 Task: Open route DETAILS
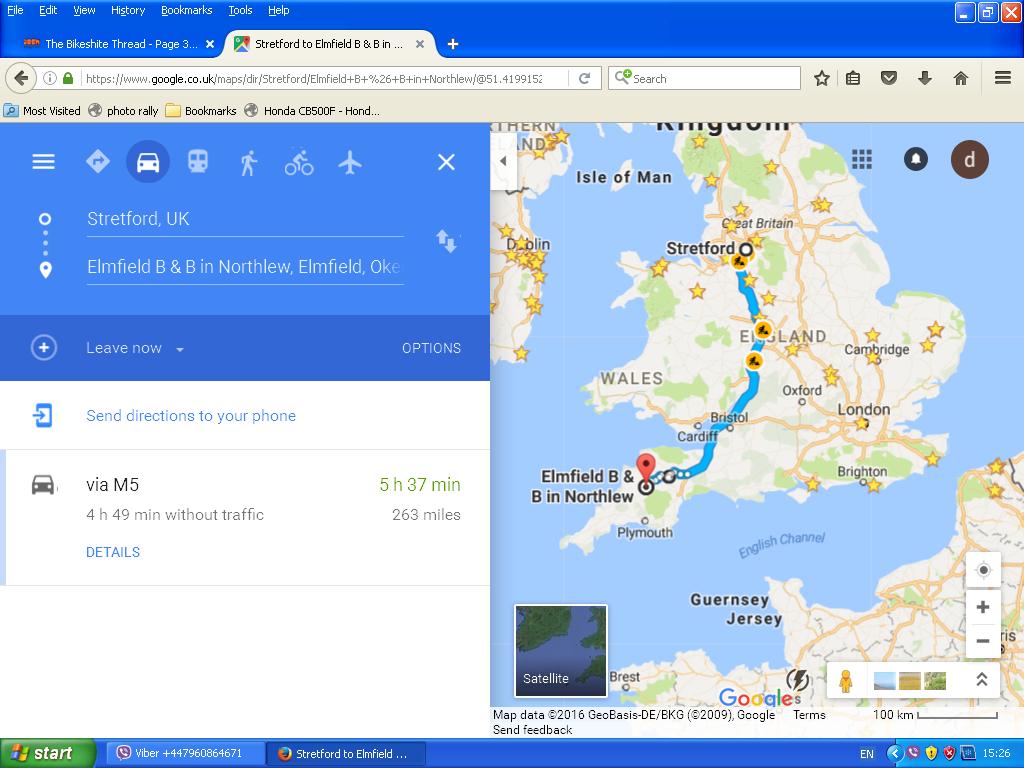(113, 552)
